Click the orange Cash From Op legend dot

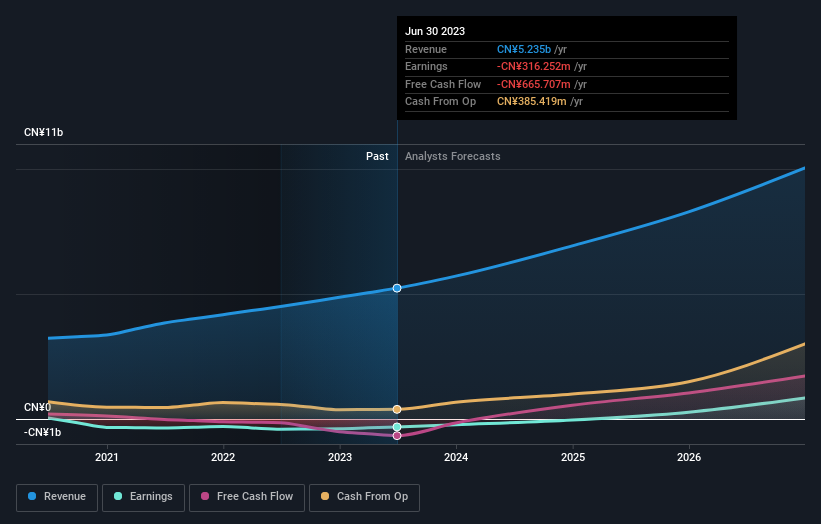[x=325, y=496]
